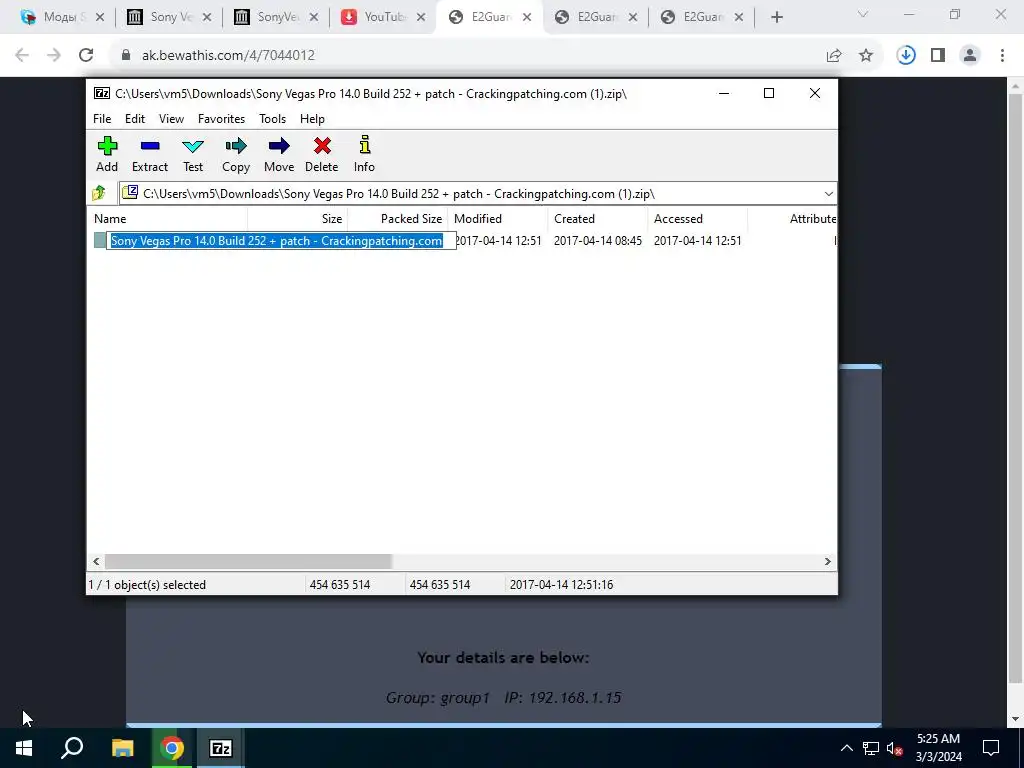Sort by Modified column header

(x=498, y=219)
